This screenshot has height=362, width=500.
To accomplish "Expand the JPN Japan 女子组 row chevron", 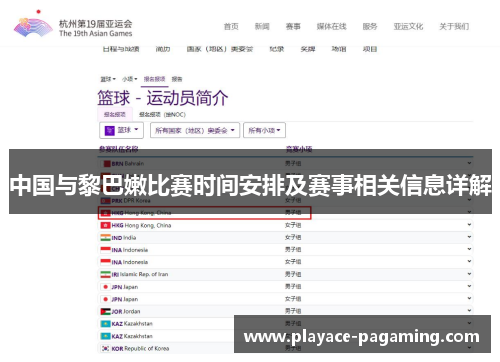I will pos(469,298).
